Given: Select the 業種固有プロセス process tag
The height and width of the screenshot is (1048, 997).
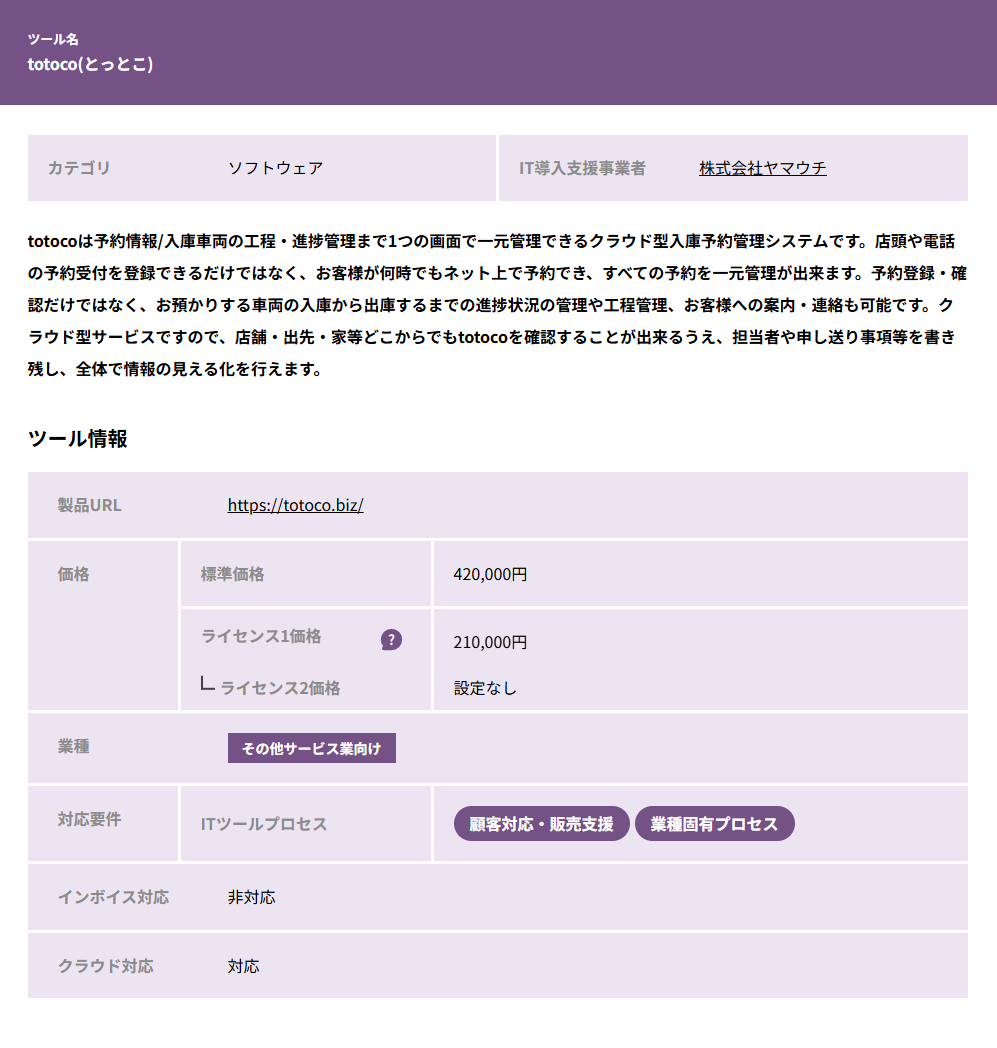Looking at the screenshot, I should [714, 824].
